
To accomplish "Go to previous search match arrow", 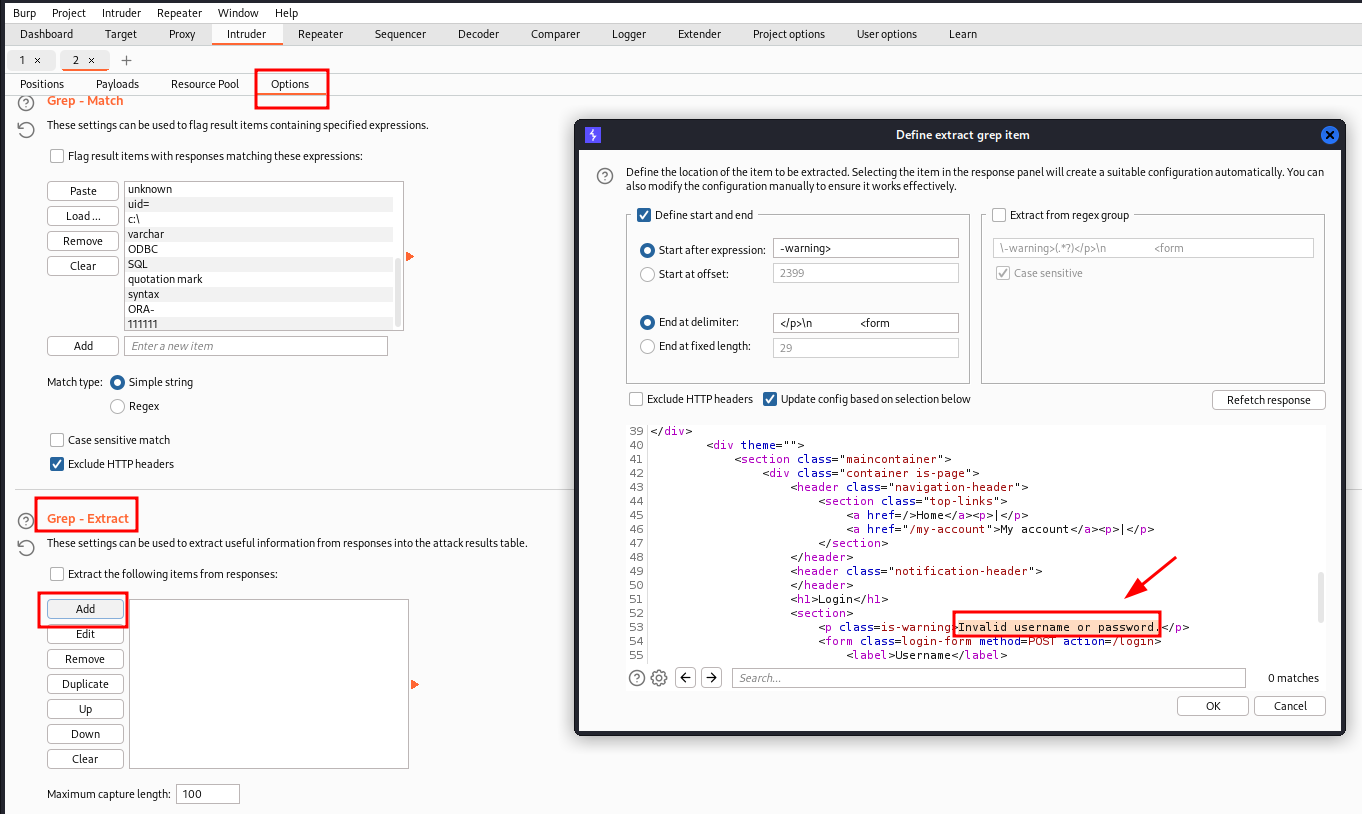I will point(686,678).
